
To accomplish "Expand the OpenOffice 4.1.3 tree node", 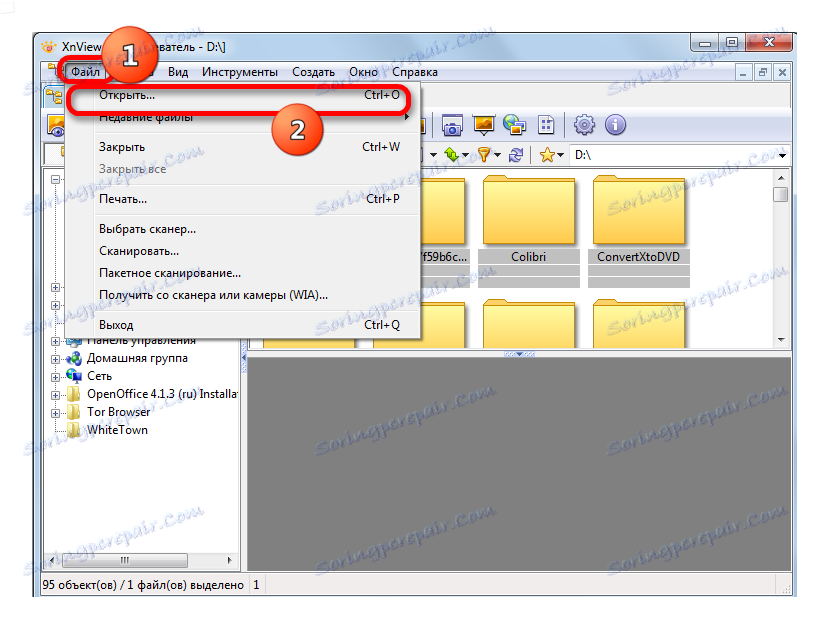I will 55,395.
